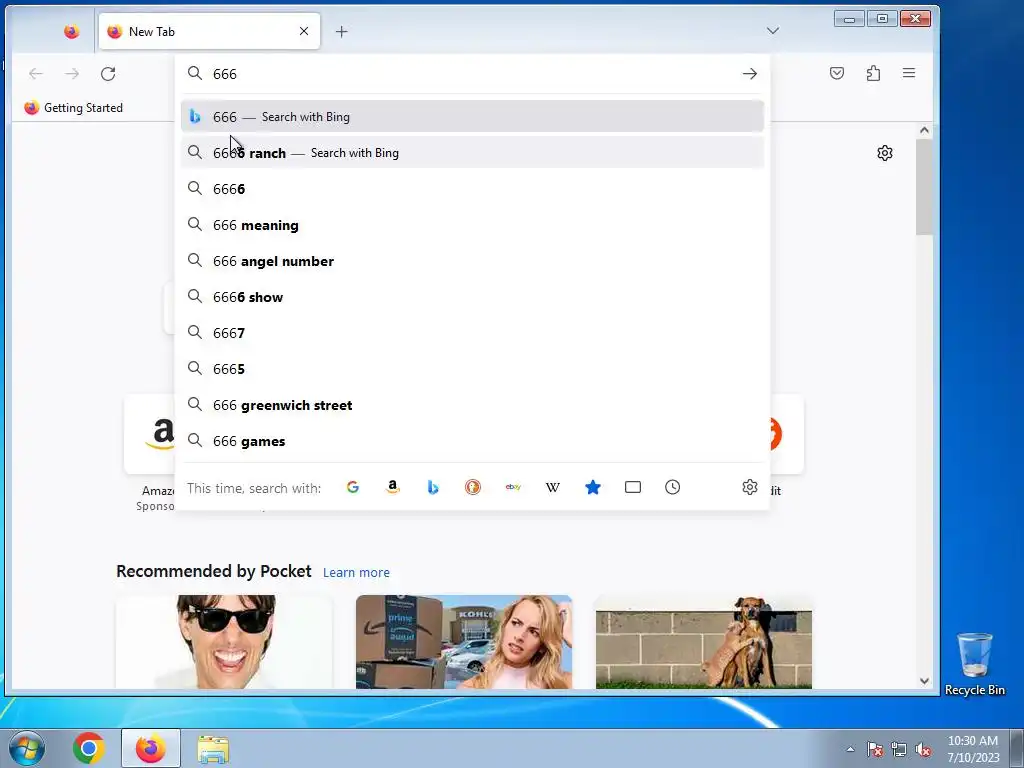Launch Chrome from the taskbar
This screenshot has width=1024, height=768.
point(89,748)
